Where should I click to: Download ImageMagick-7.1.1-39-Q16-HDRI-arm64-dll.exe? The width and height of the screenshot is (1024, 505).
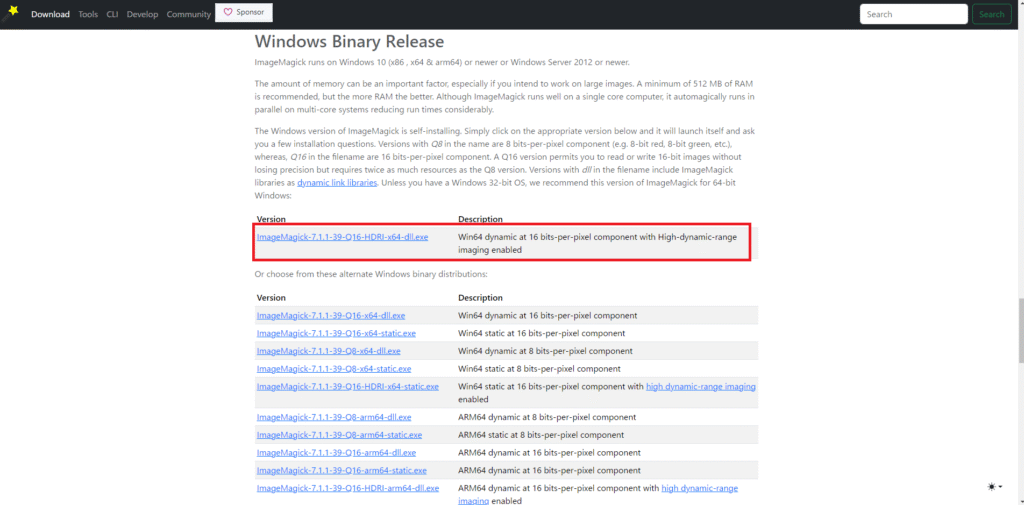click(x=347, y=488)
